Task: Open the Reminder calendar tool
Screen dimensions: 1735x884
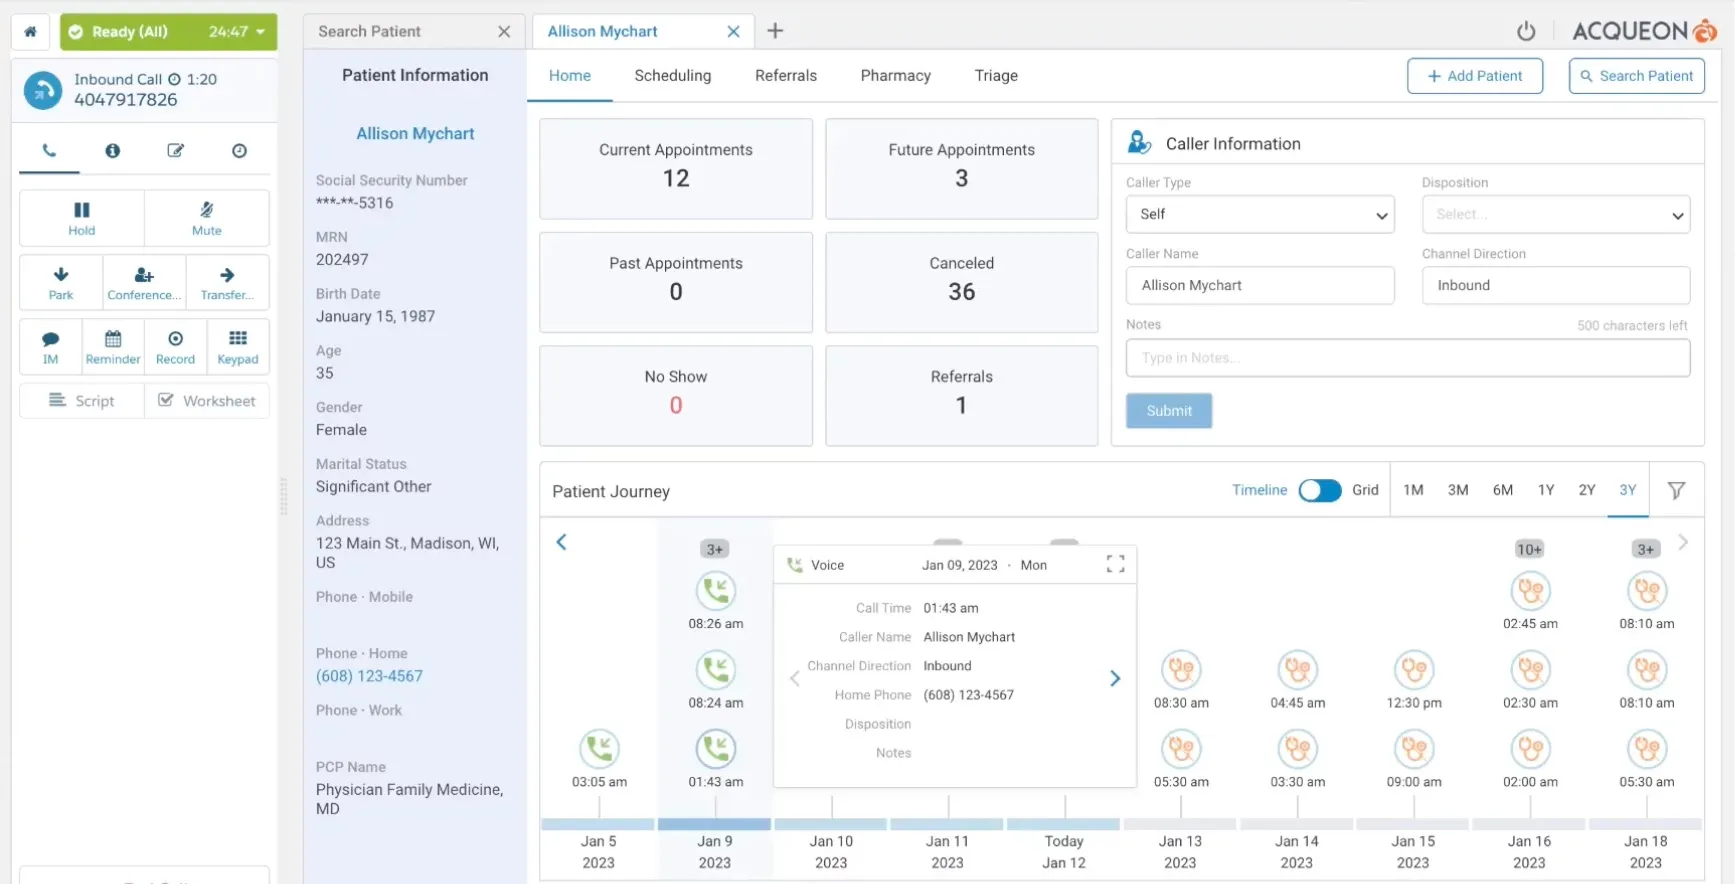Action: 113,346
